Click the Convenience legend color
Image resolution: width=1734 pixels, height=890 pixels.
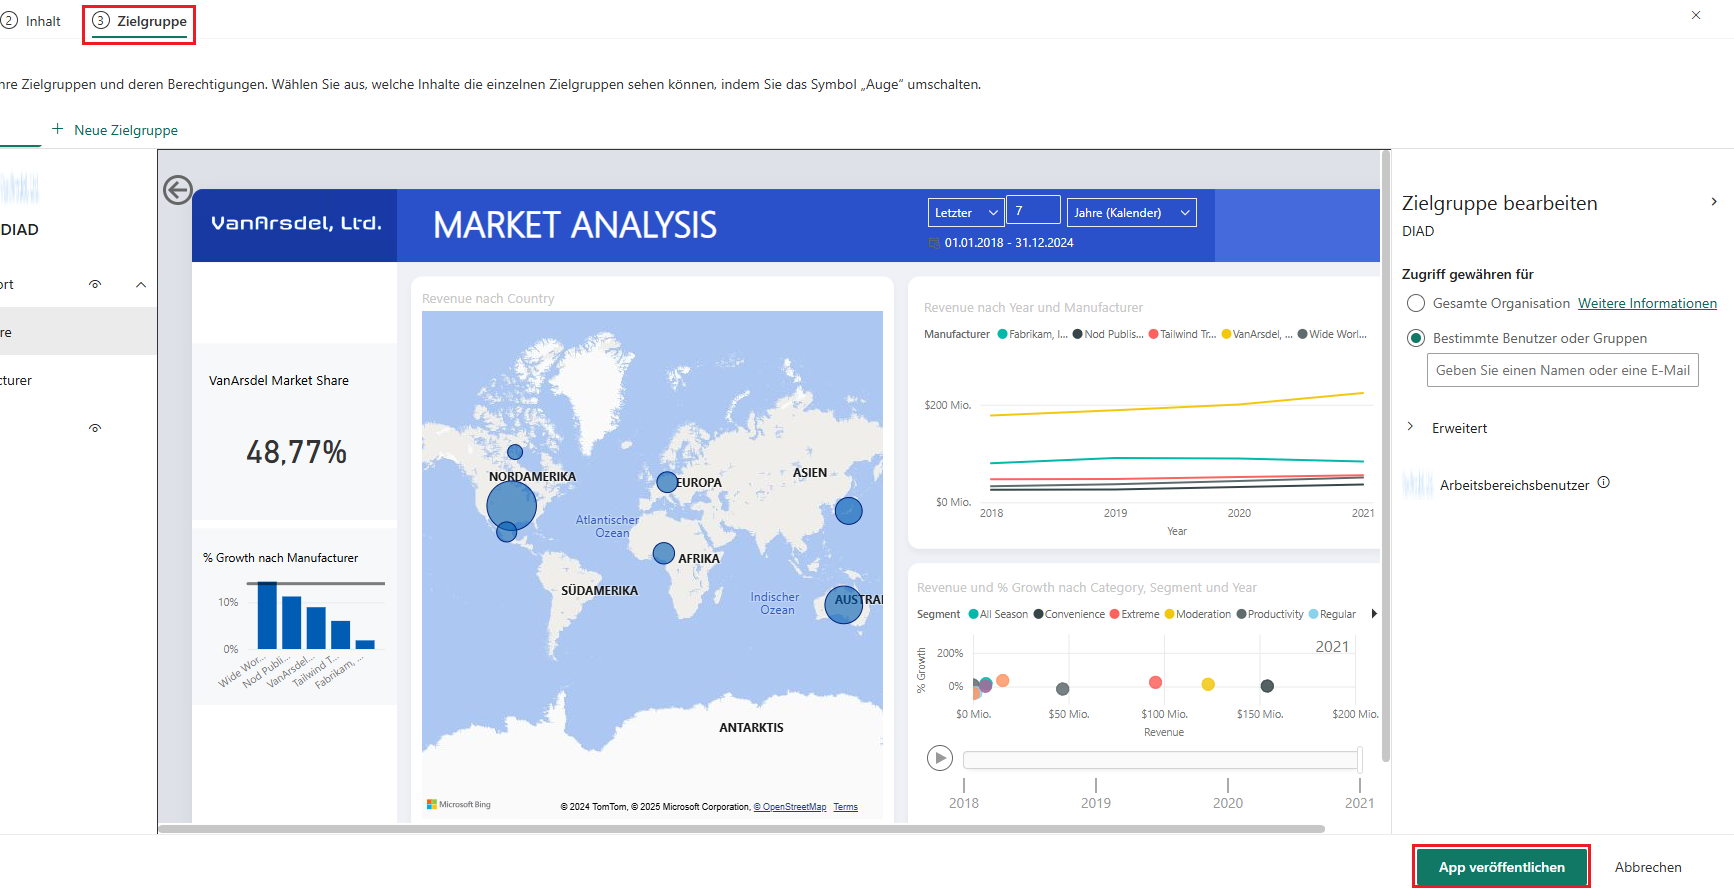point(1039,614)
